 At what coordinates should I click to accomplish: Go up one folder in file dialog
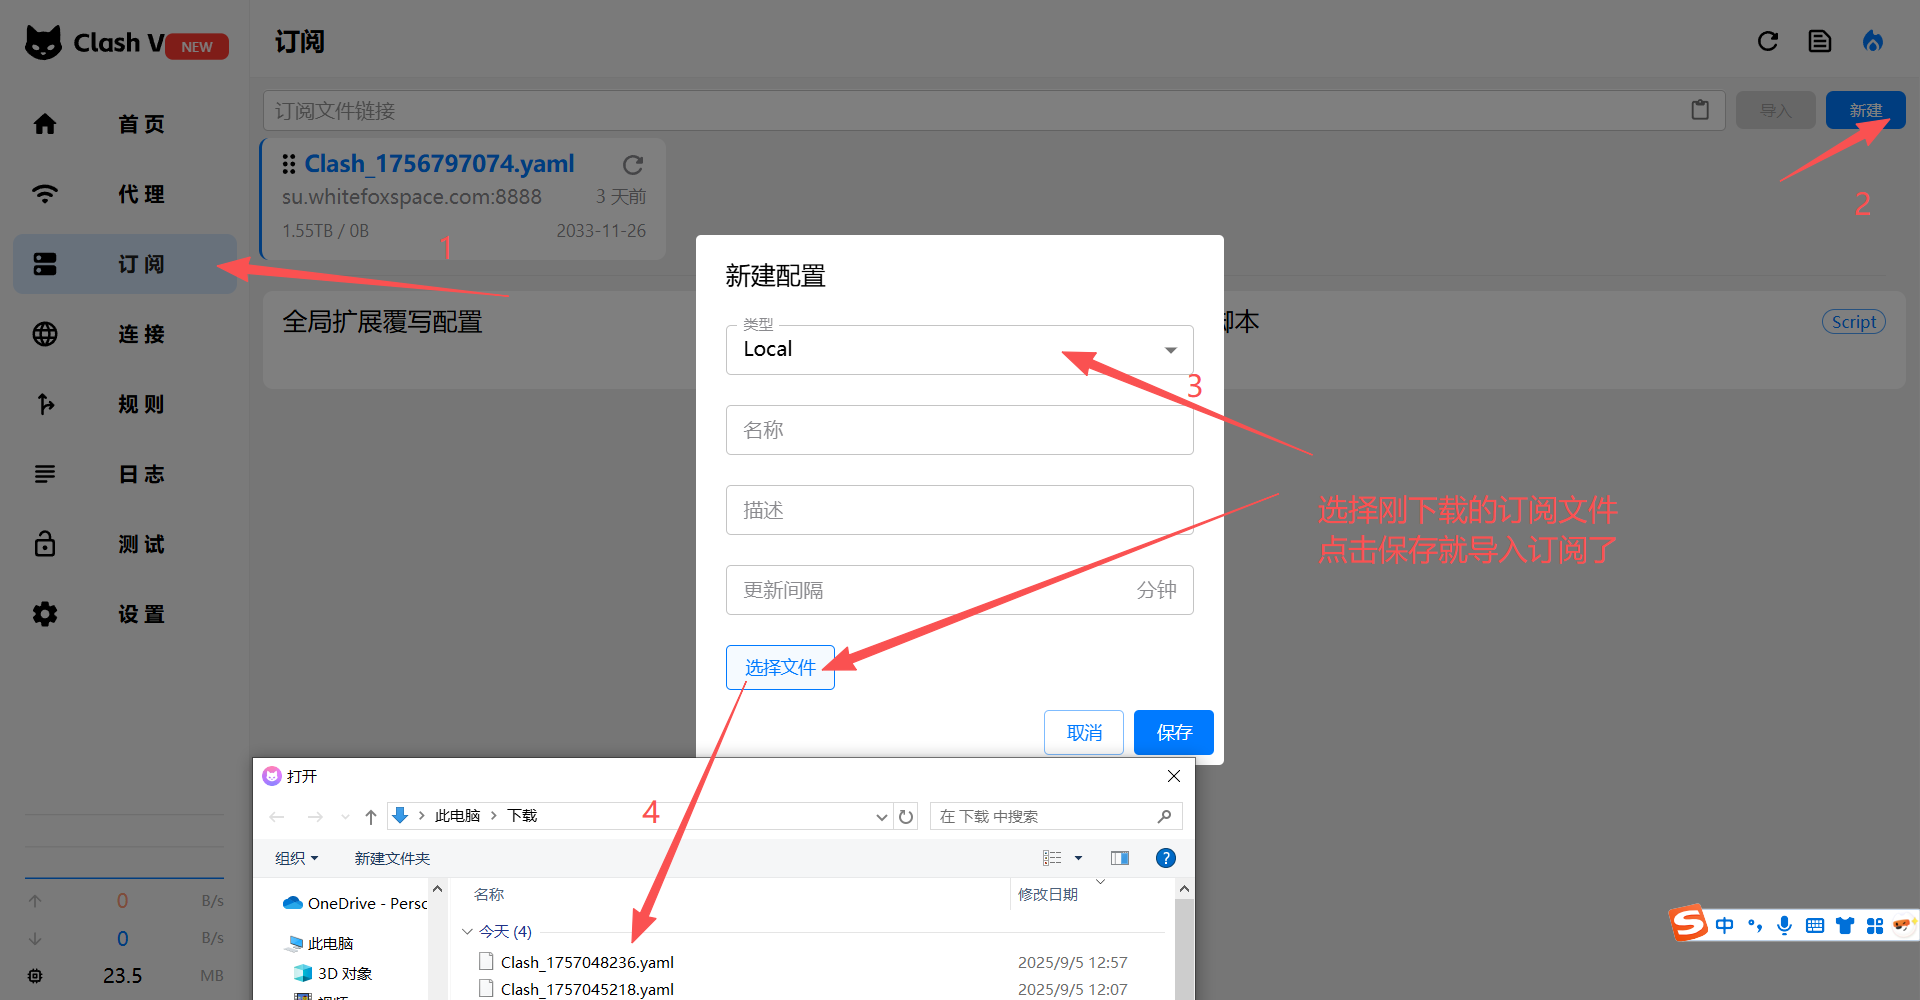[371, 817]
